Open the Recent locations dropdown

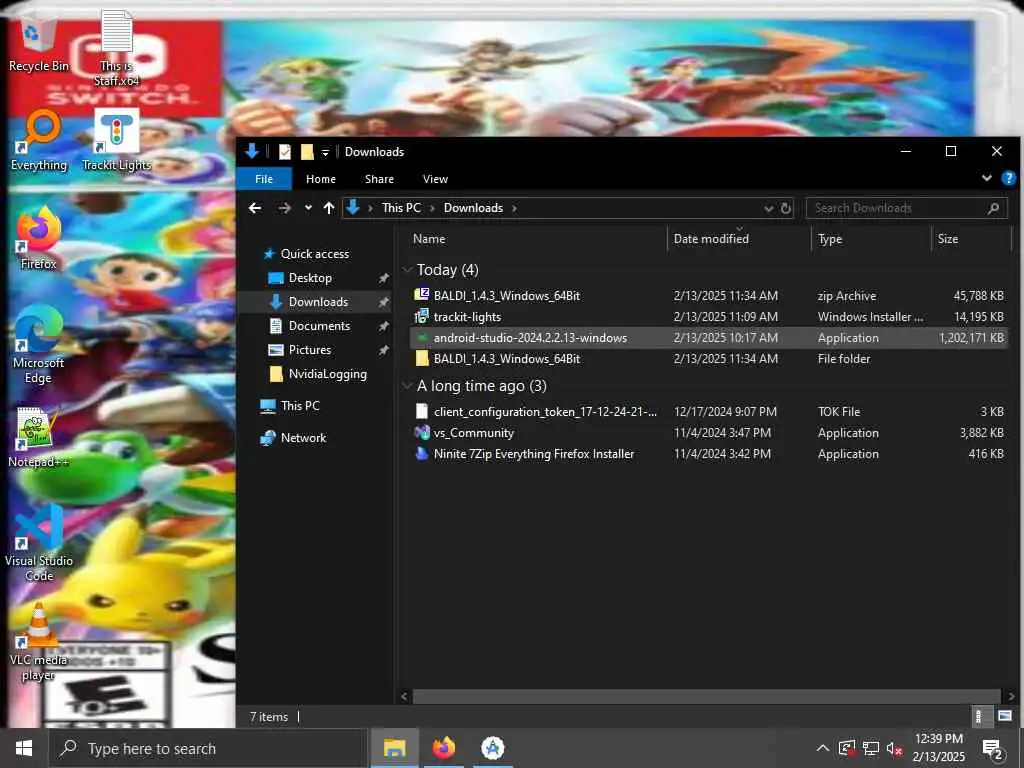point(308,208)
